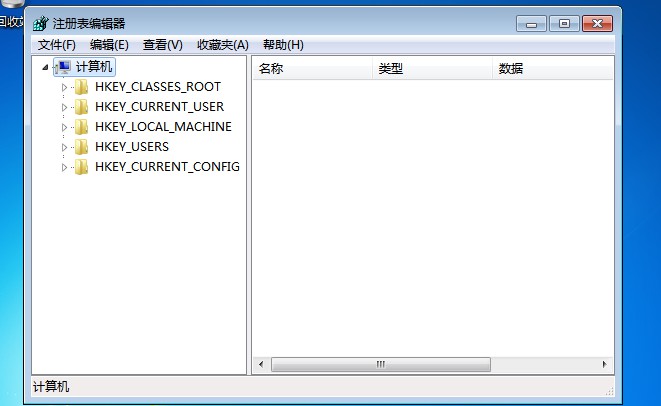Select HKEY_LOCAL_MACHINE text in tree
661x406 pixels.
click(x=163, y=126)
